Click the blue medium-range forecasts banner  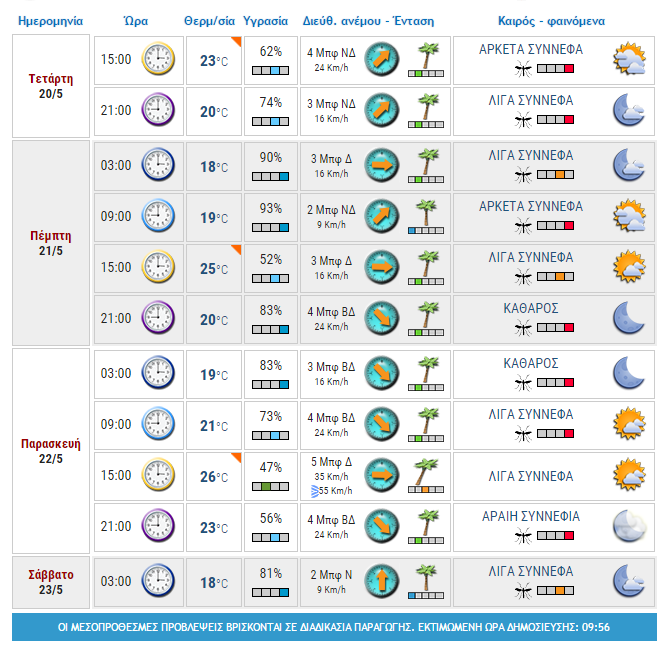pyautogui.click(x=334, y=627)
